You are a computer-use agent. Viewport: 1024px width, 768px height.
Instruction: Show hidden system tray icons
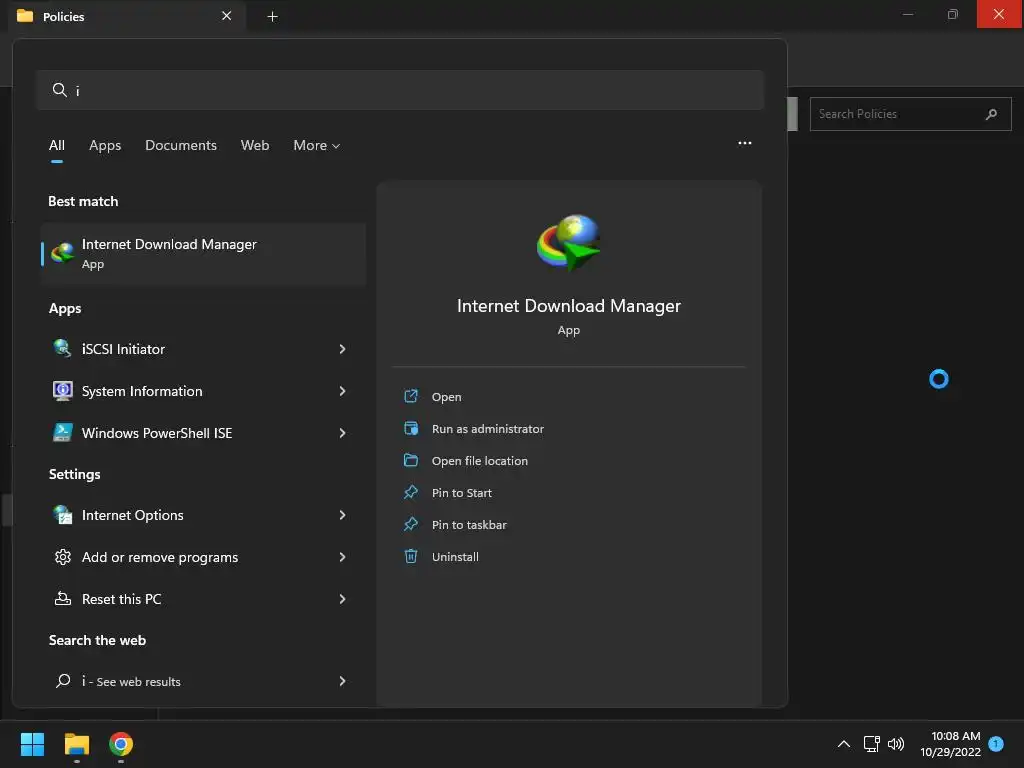844,744
